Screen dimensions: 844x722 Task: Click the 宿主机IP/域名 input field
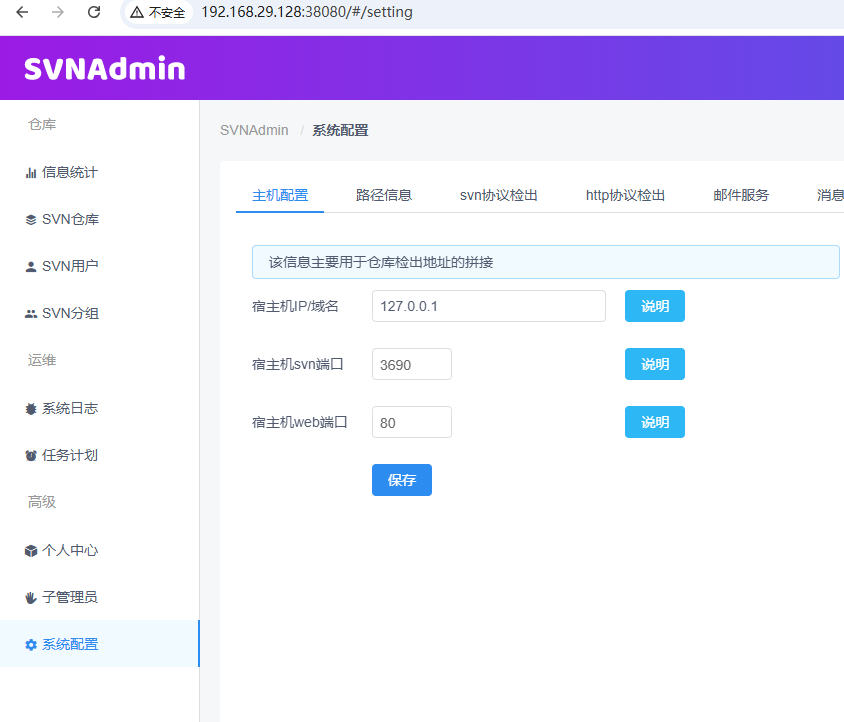click(x=489, y=306)
